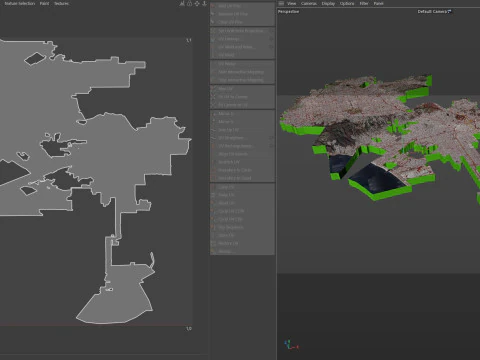Viewport: 480px width, 360px height.
Task: Open options gear for UV Unwrap
Action: point(271,39)
